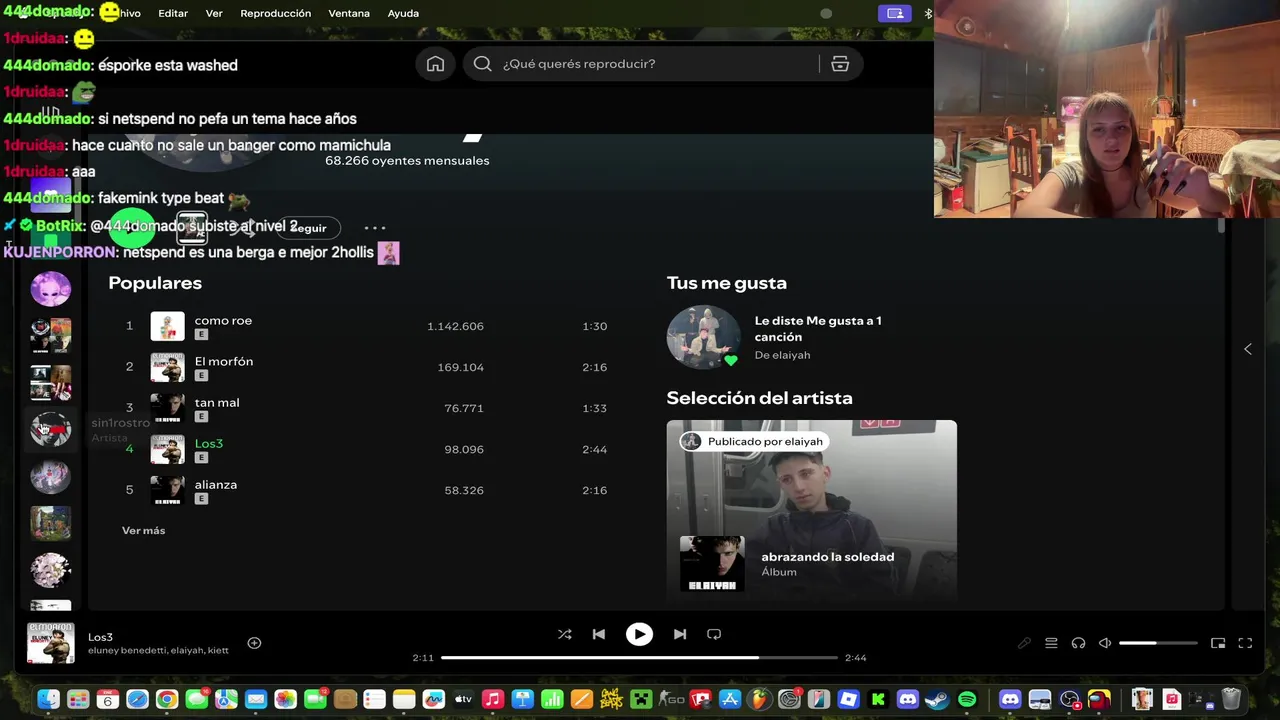Open Spotify from the Dock
This screenshot has width=1280, height=720.
point(967,699)
